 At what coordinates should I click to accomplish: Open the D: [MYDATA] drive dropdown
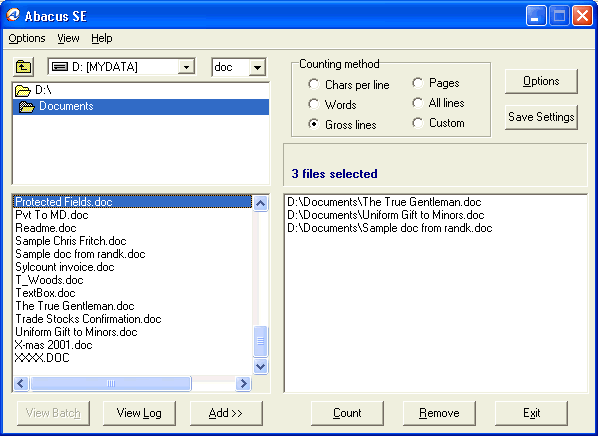186,67
